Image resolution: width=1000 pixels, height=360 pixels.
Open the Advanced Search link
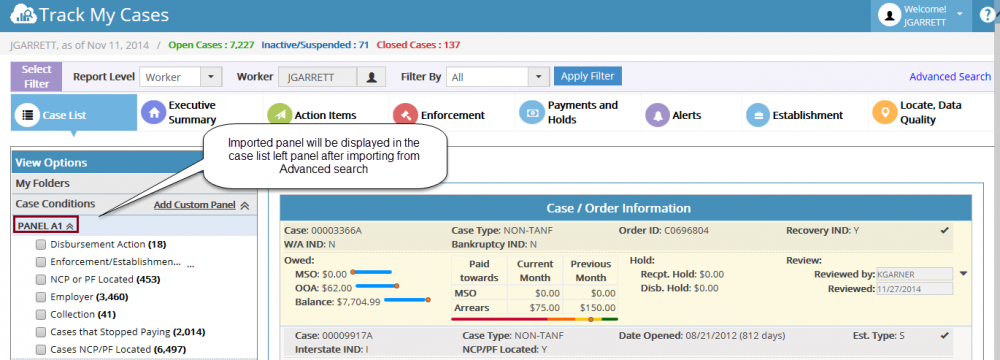point(950,77)
